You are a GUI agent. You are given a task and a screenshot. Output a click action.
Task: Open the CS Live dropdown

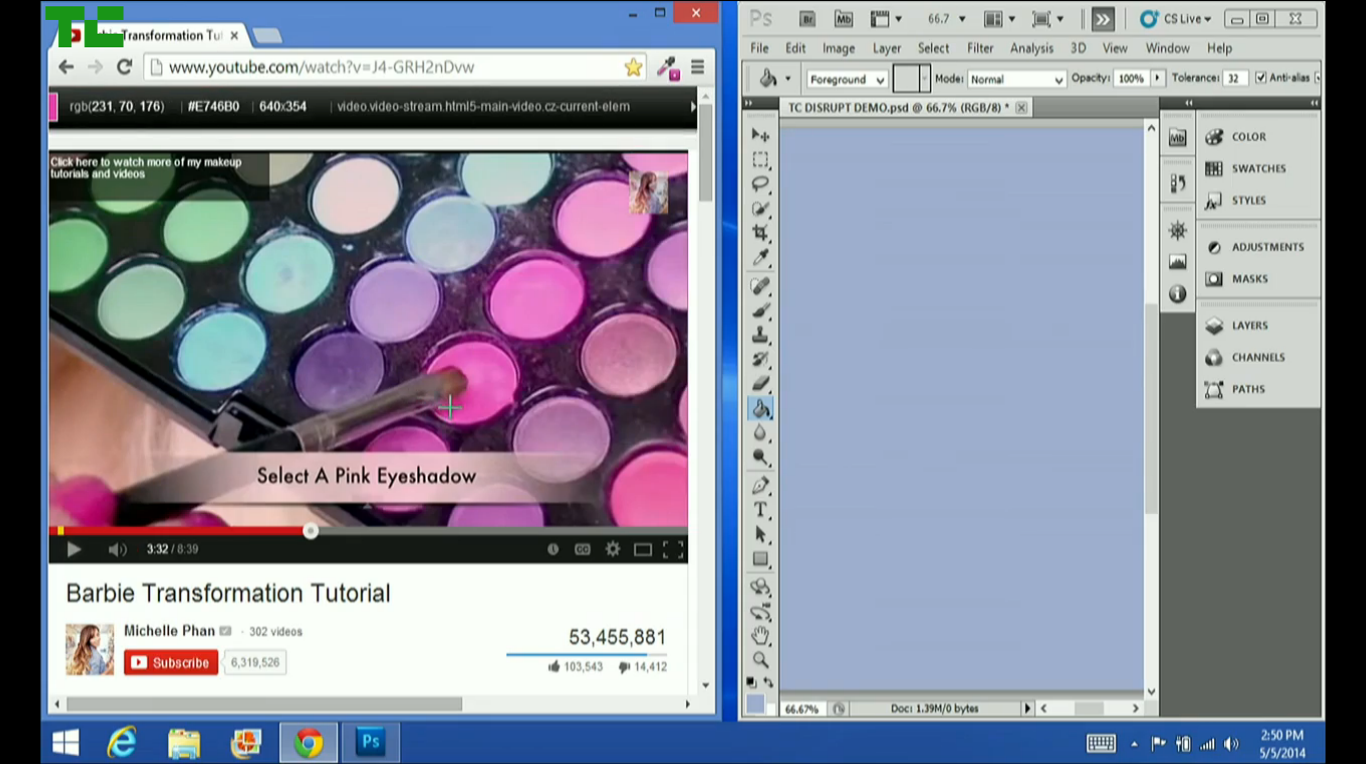(x=1176, y=19)
